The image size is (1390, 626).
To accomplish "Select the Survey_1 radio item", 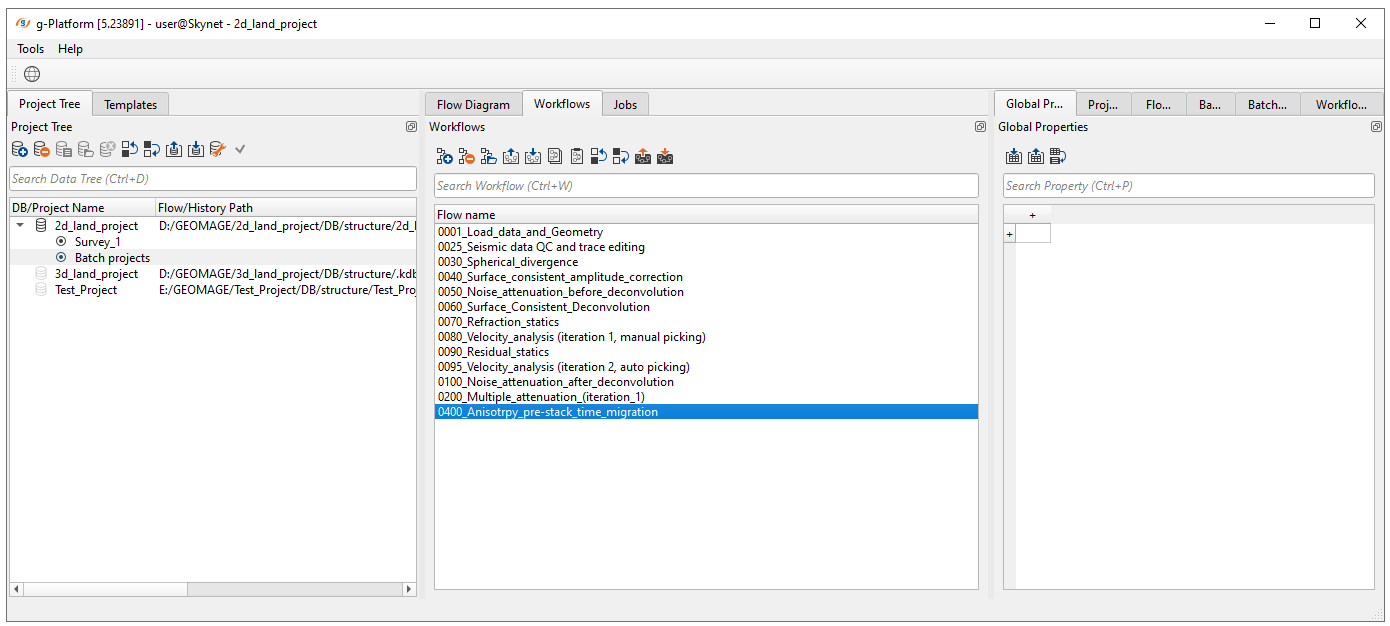I will pyautogui.click(x=62, y=242).
